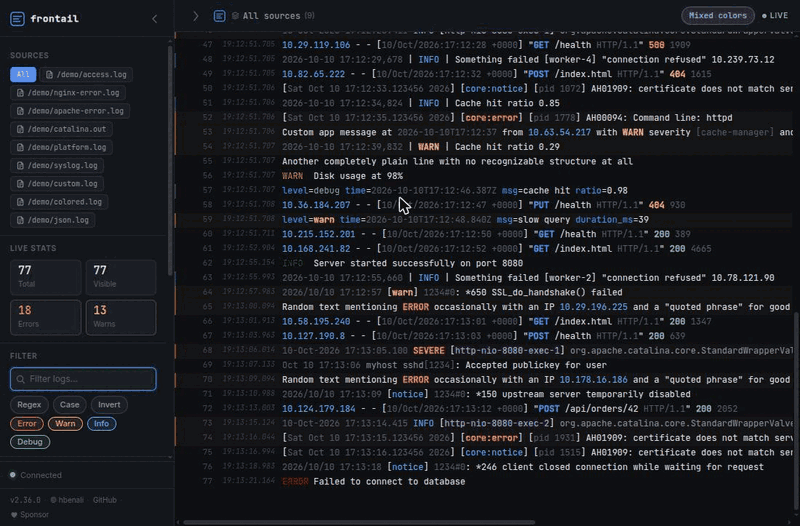Open the All sources (9) selector
Viewport: 800px width, 526px height.
pos(273,16)
